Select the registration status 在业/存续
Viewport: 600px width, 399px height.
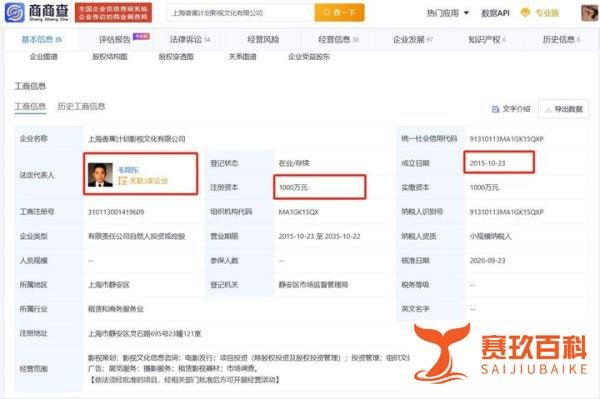click(294, 163)
